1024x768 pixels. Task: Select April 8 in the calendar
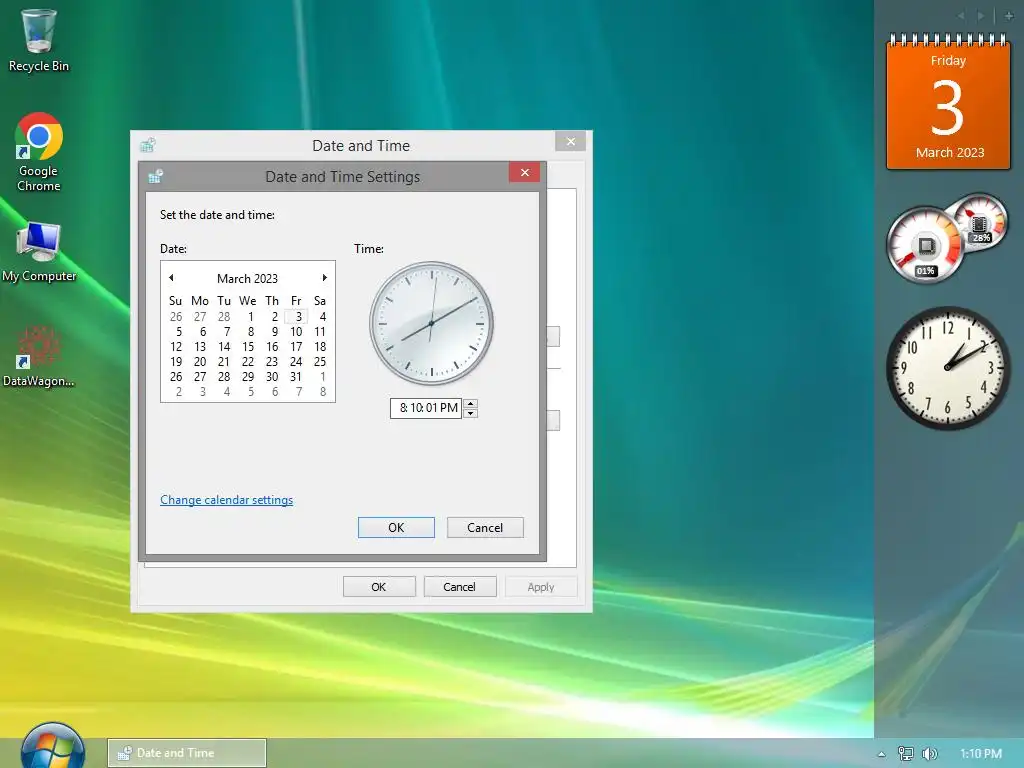point(322,392)
